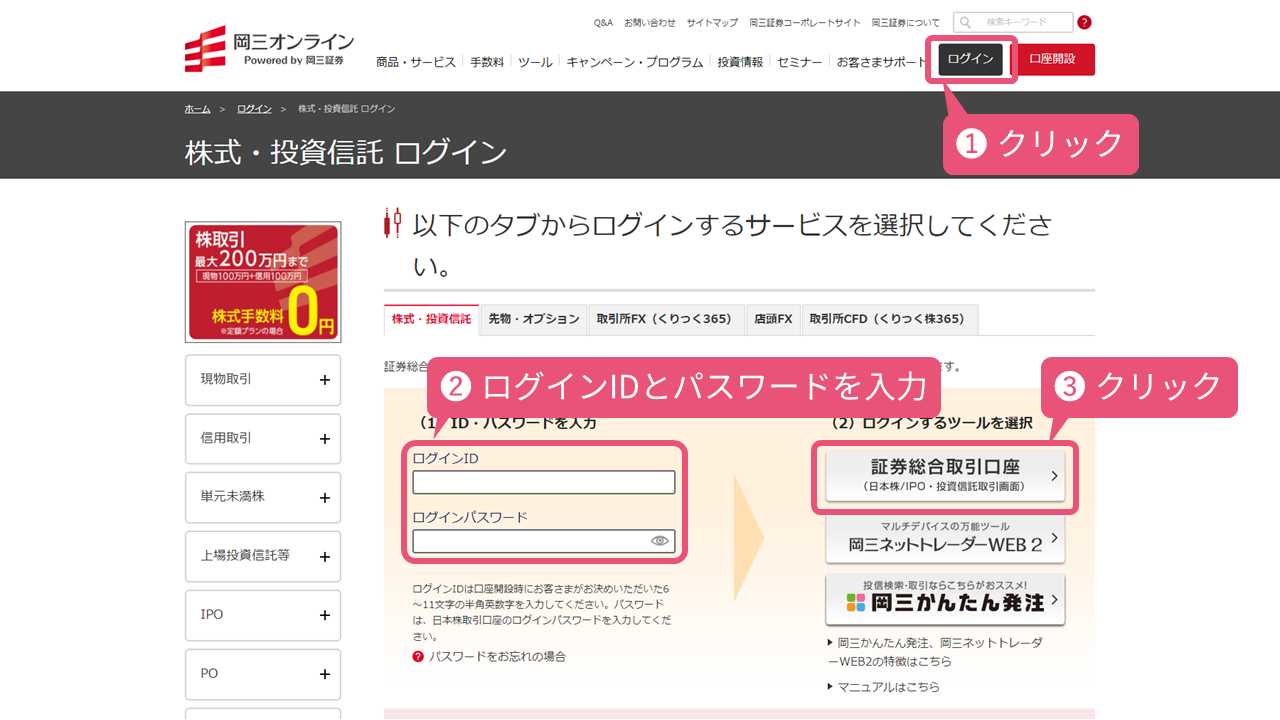Viewport: 1280px width, 720px height.
Task: Click the search magnifier icon
Action: (x=964, y=22)
